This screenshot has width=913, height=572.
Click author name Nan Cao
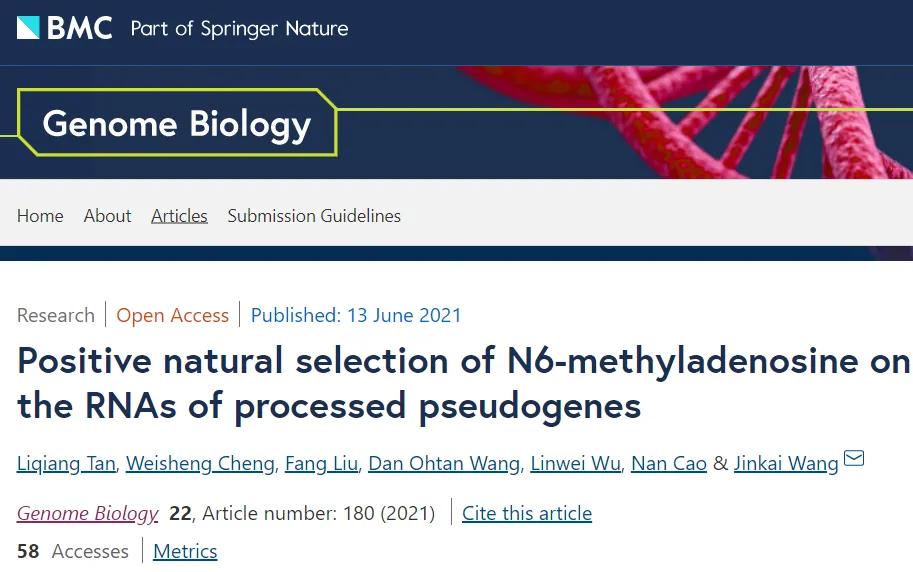669,463
